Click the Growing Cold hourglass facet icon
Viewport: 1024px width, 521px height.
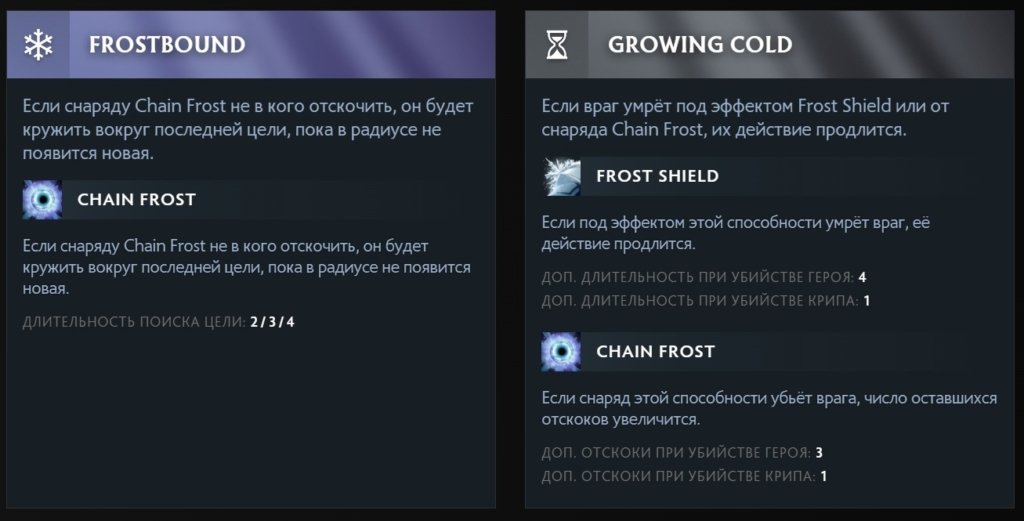tap(557, 45)
